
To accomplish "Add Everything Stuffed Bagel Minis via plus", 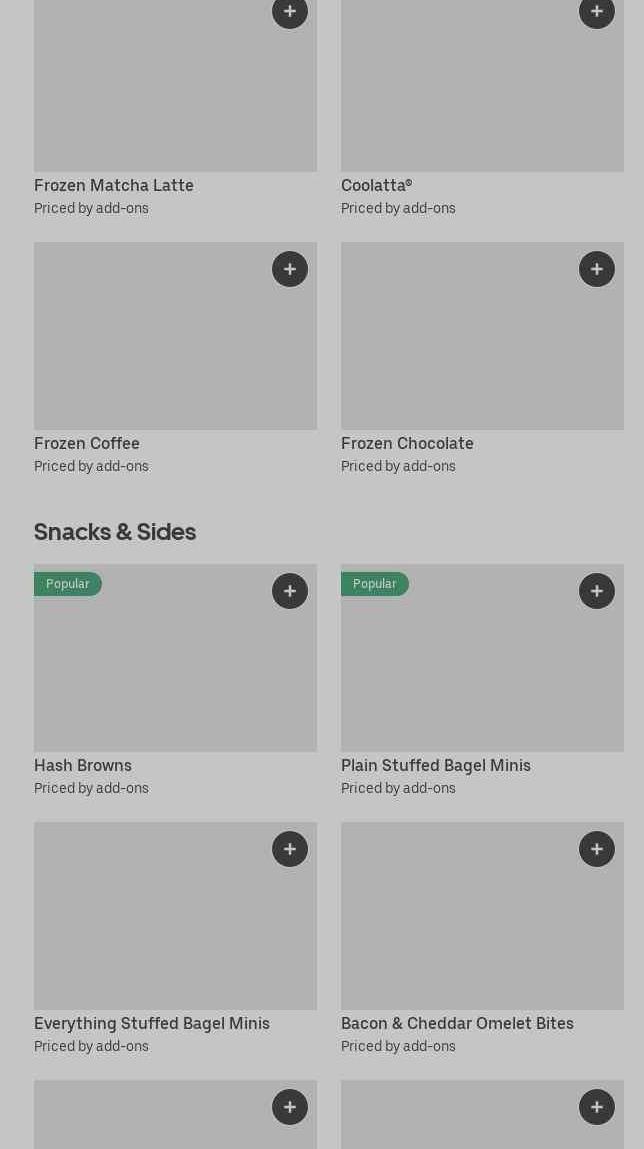I will [x=290, y=849].
